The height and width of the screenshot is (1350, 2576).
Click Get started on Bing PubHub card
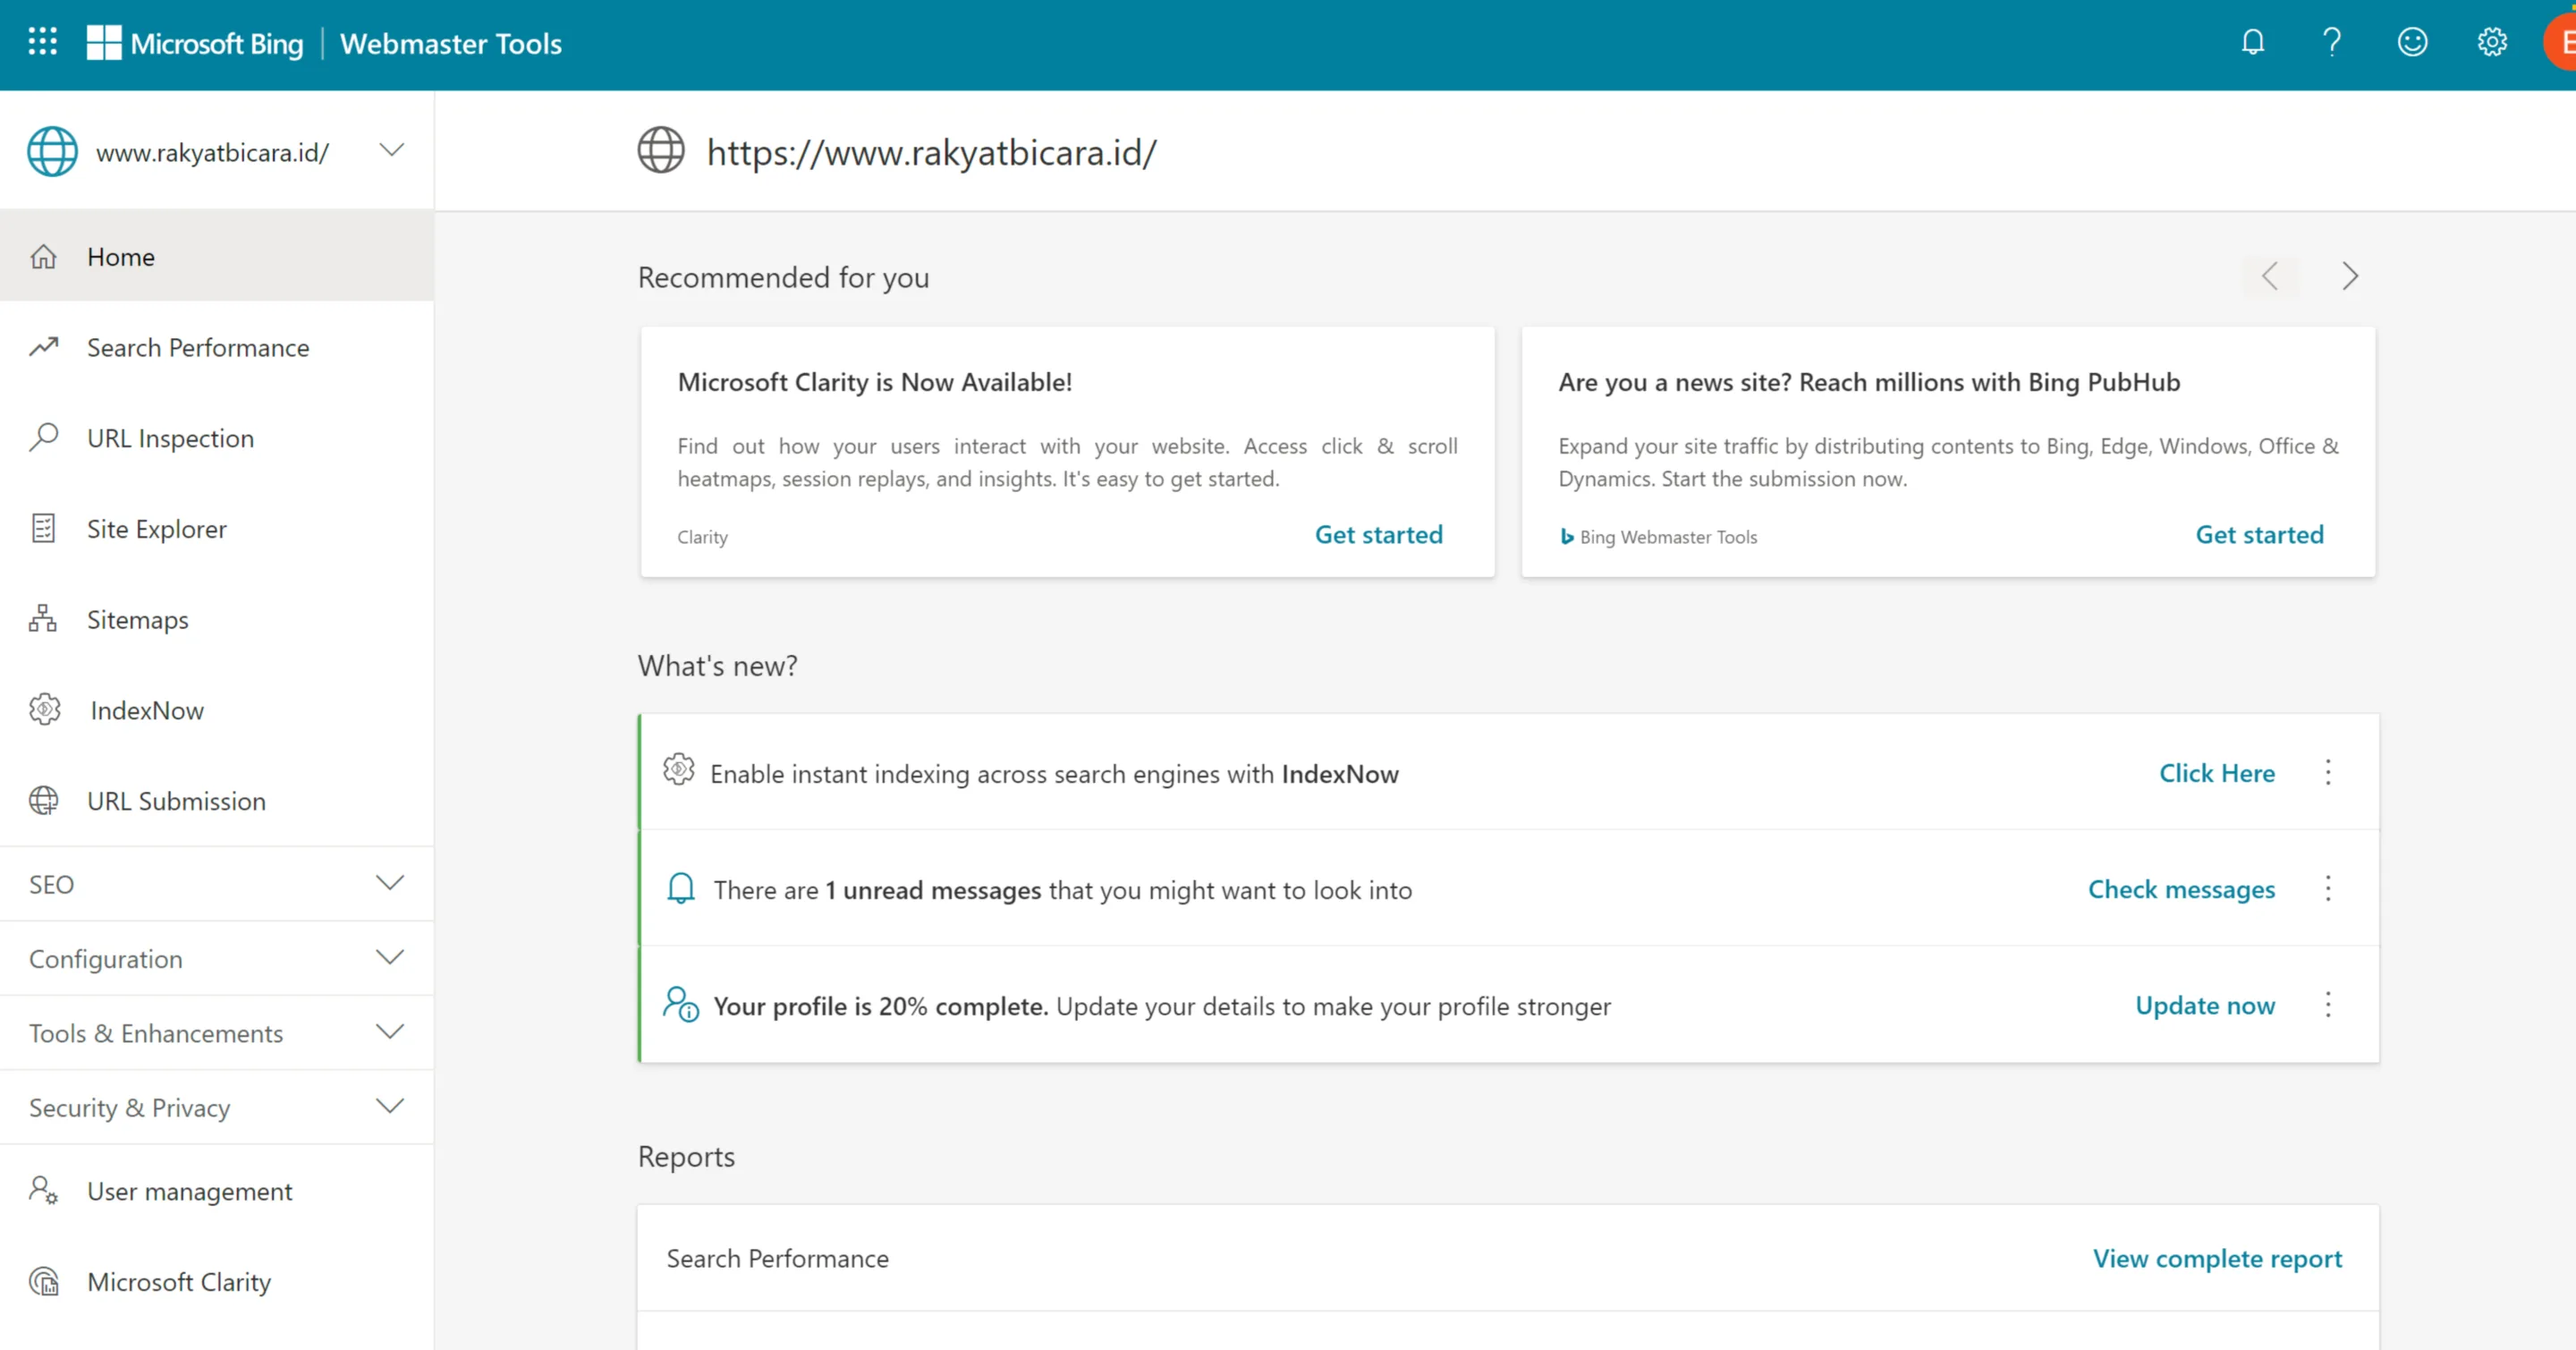click(2259, 534)
